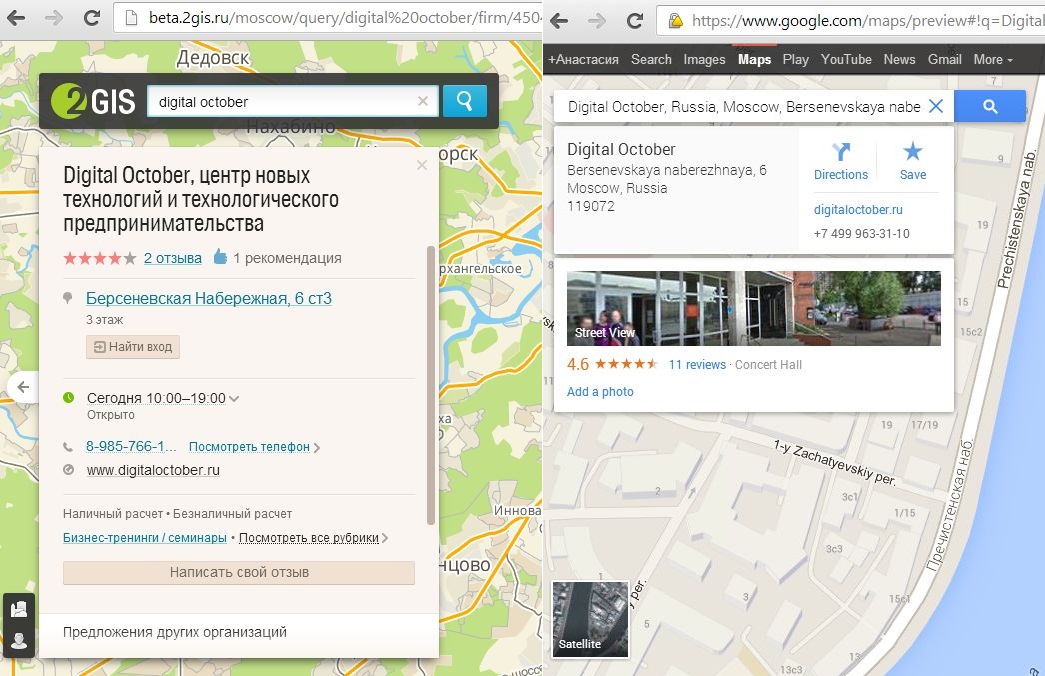1045x676 pixels.
Task: Click the 2GIS logo
Action: coord(93,101)
